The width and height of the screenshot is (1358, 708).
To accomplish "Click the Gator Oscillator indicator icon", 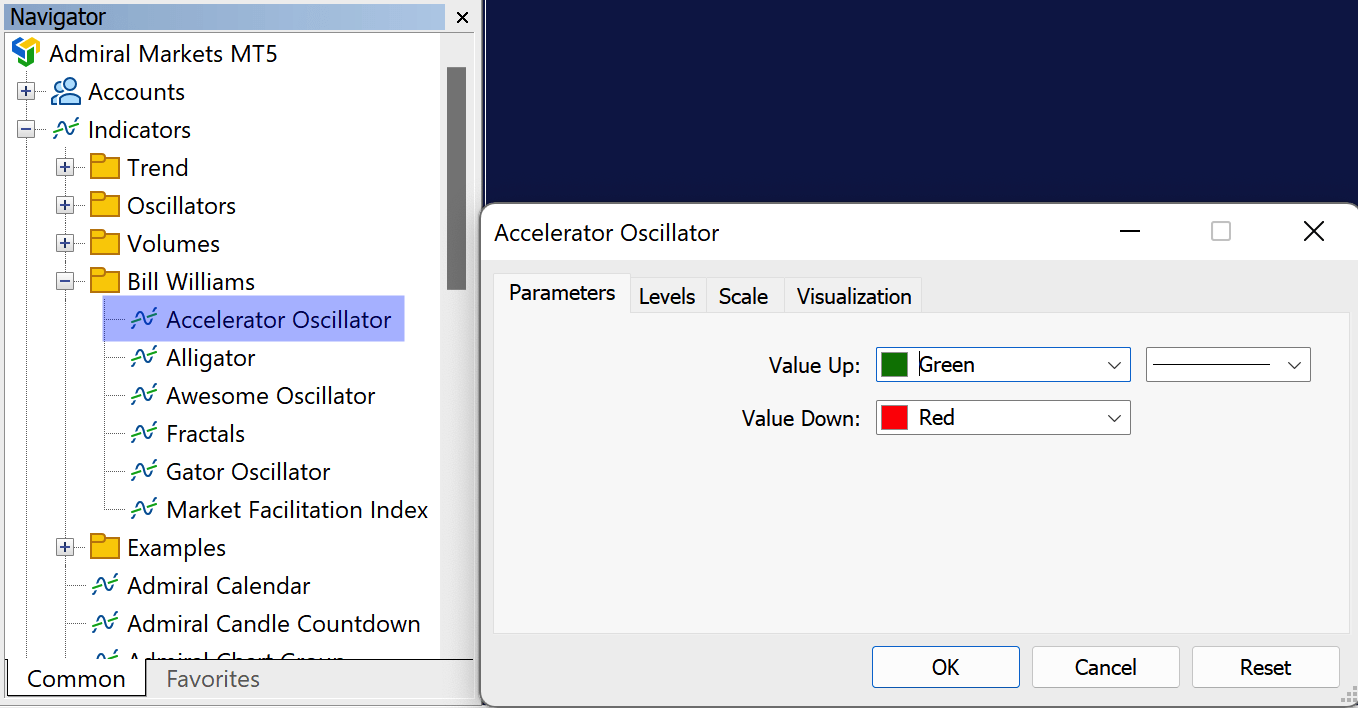I will pos(144,472).
